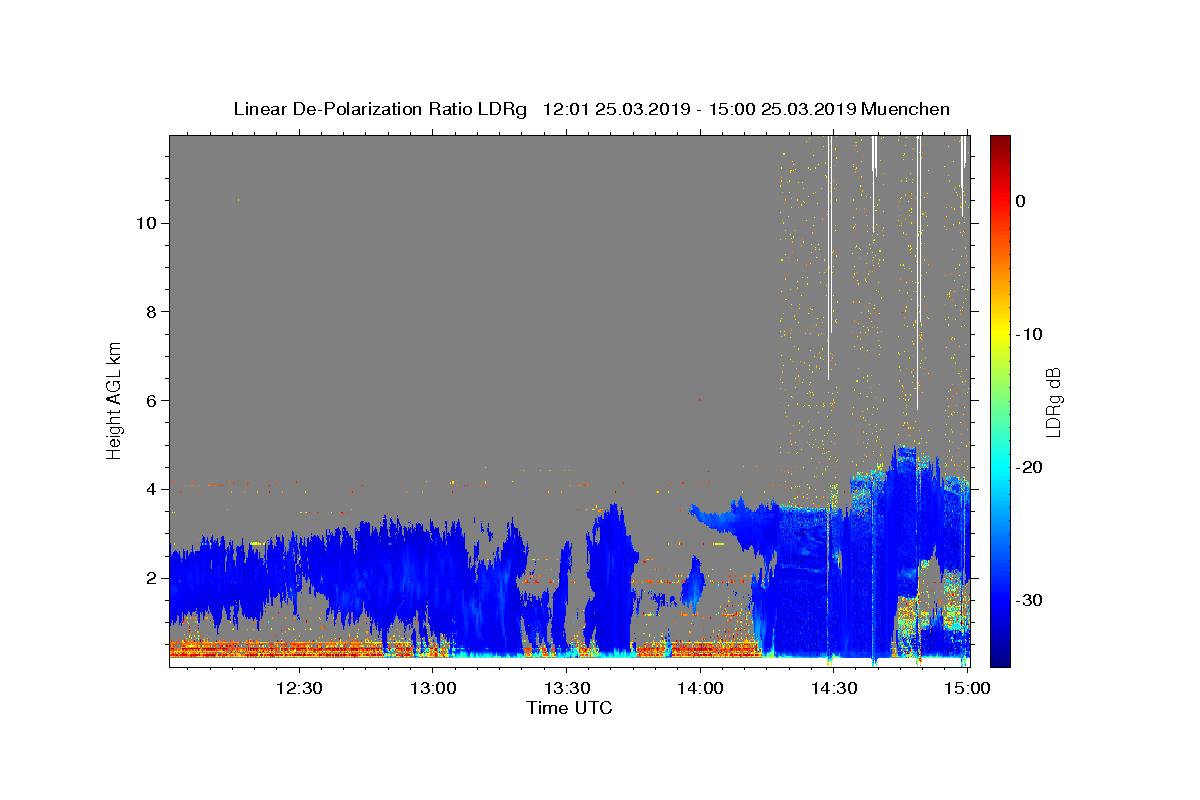Click the '-10' colorbar value label
Image resolution: width=1200 pixels, height=800 pixels.
1029,334
